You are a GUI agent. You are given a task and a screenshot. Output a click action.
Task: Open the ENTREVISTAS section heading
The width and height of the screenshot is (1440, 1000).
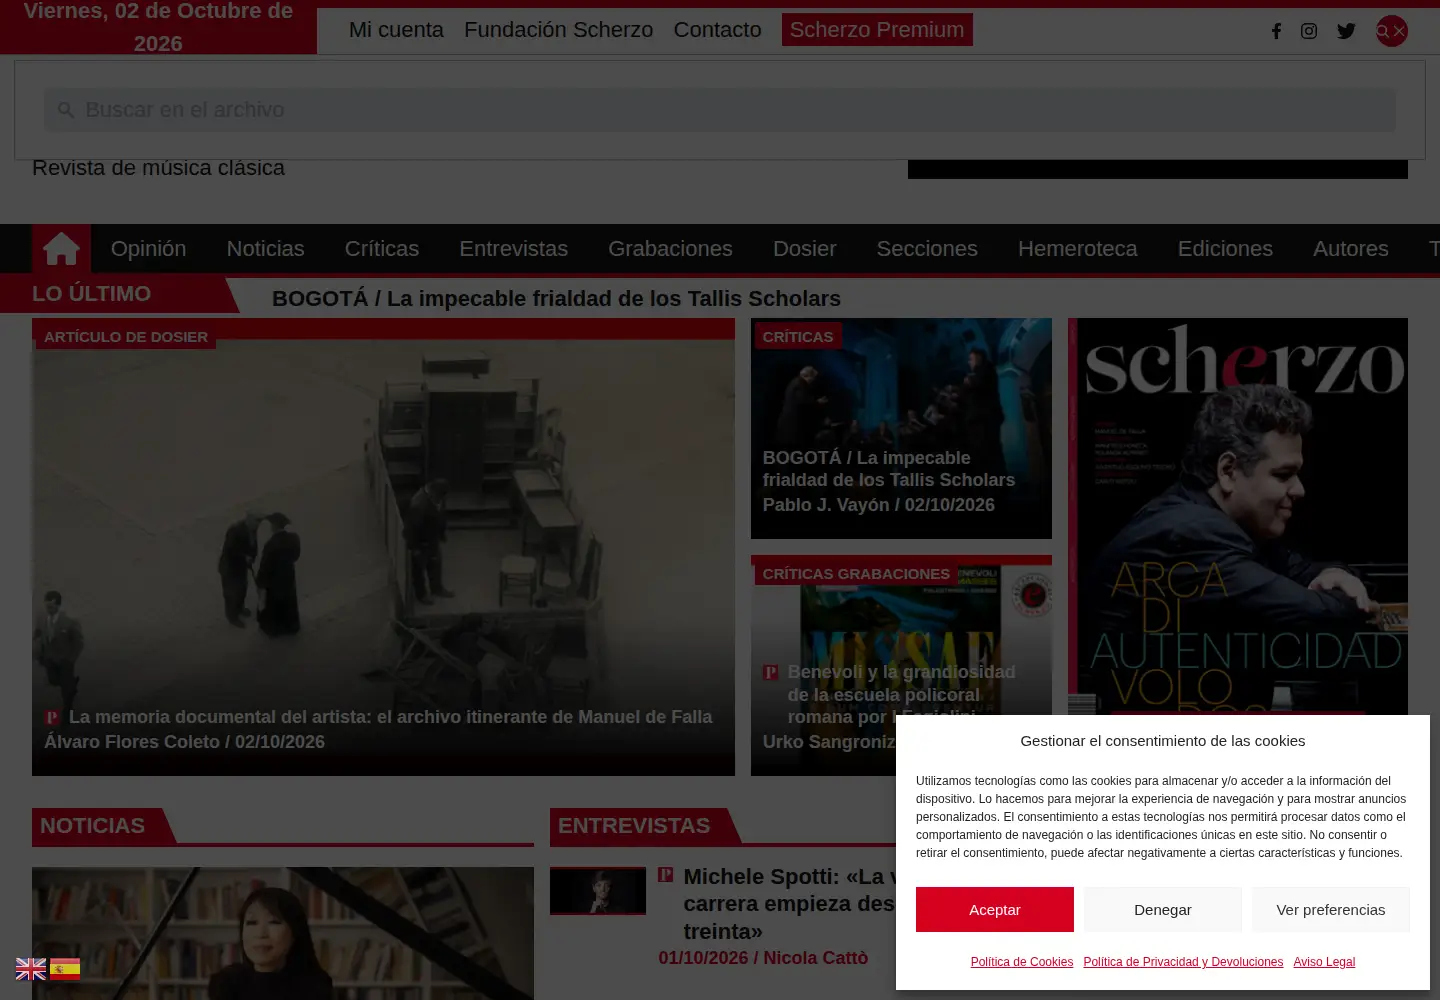[x=634, y=826]
